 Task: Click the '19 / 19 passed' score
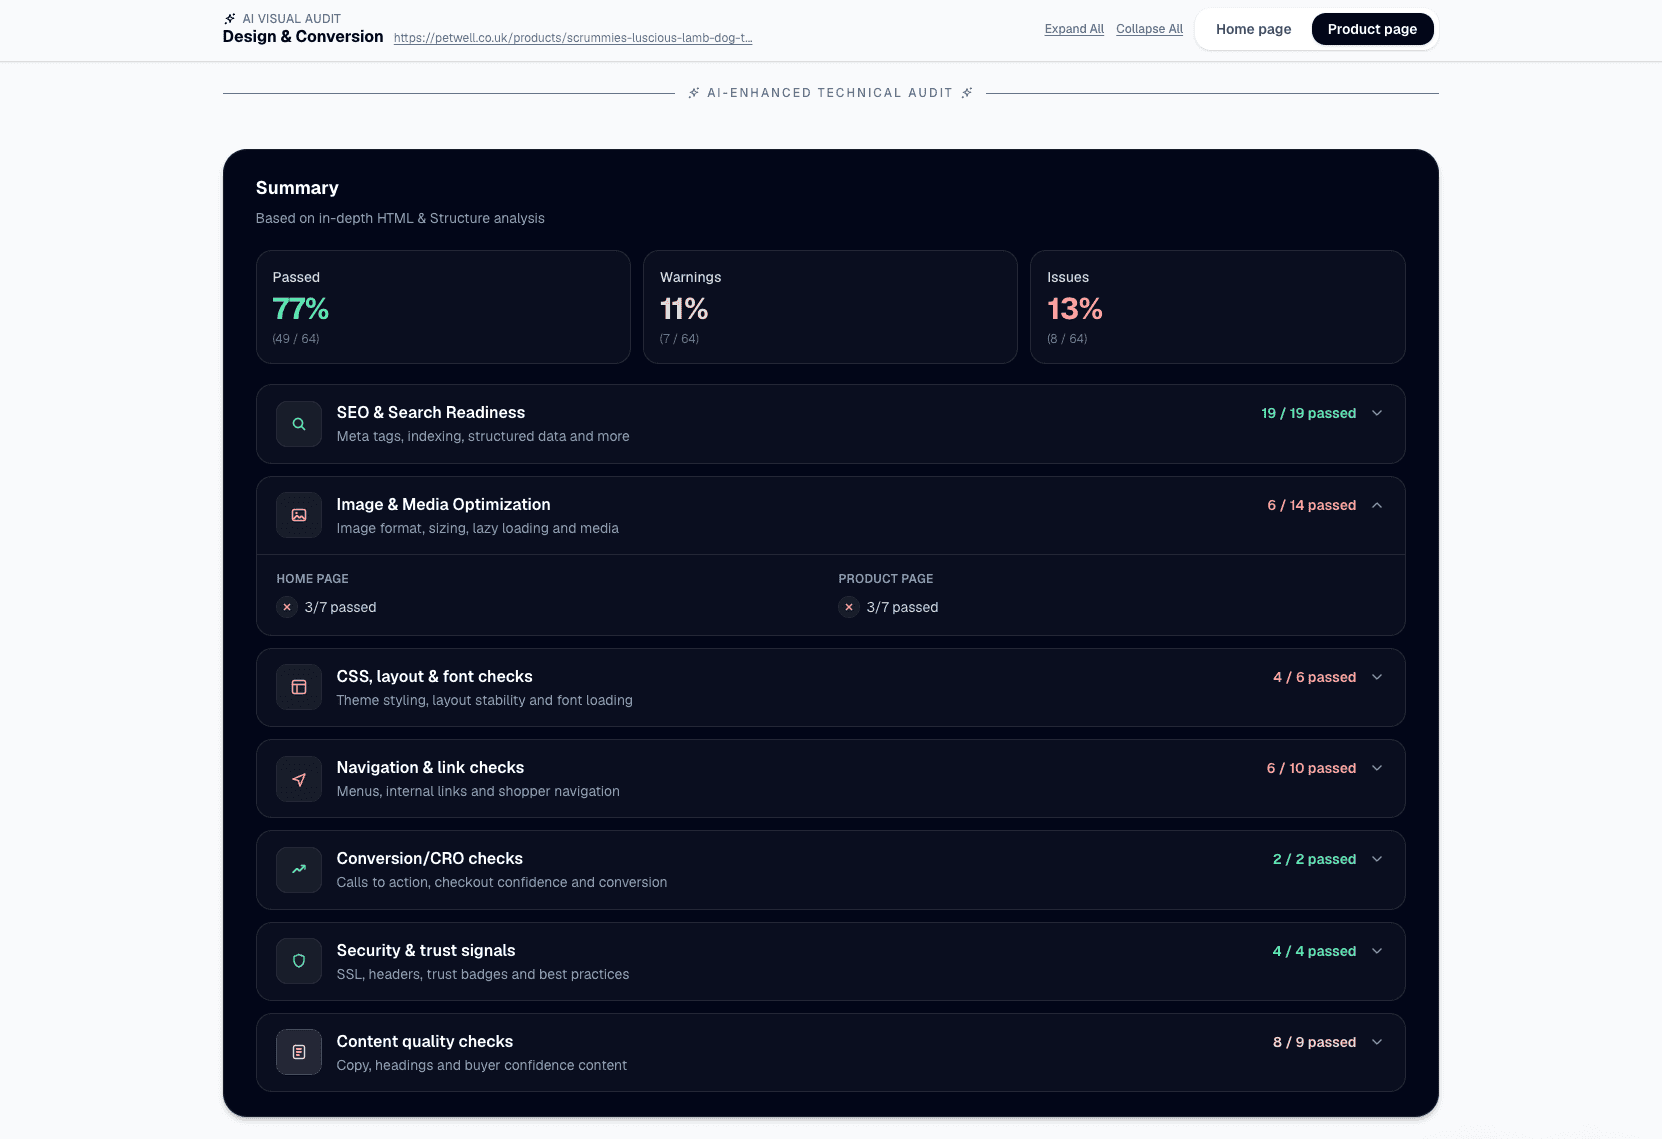(1308, 413)
